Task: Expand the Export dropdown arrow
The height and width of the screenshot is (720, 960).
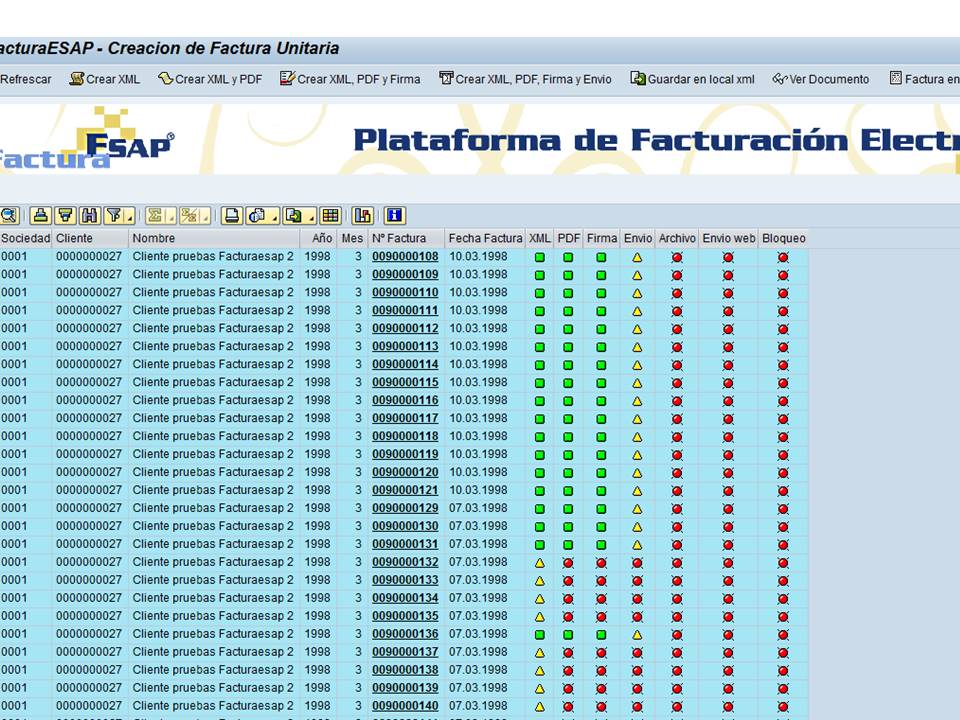Action: (x=310, y=216)
